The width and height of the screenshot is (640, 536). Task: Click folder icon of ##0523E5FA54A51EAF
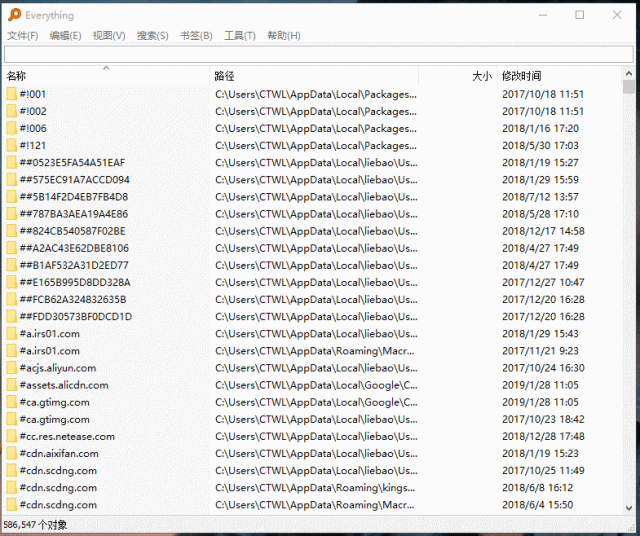pyautogui.click(x=11, y=162)
